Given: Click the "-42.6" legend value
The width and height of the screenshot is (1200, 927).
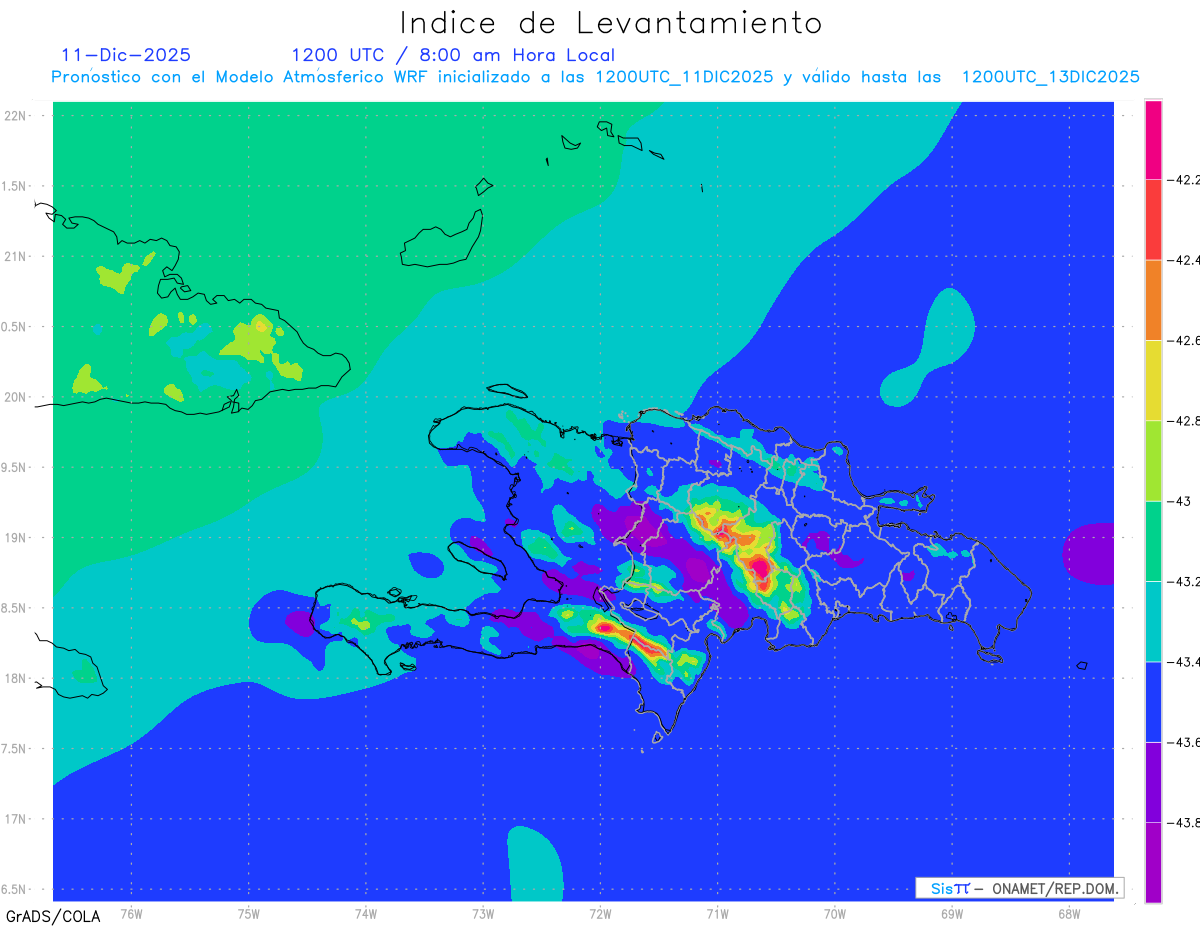Looking at the screenshot, I should coord(1184,341).
